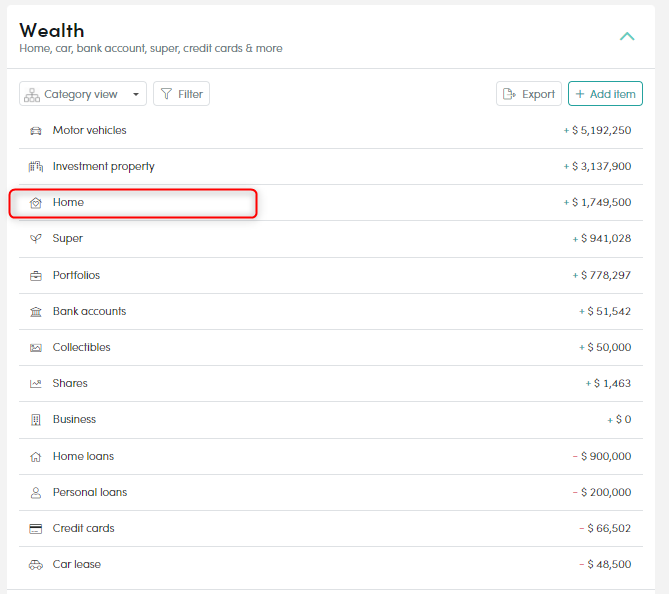This screenshot has width=669, height=594.
Task: Click the Shares chart icon
Action: click(36, 384)
